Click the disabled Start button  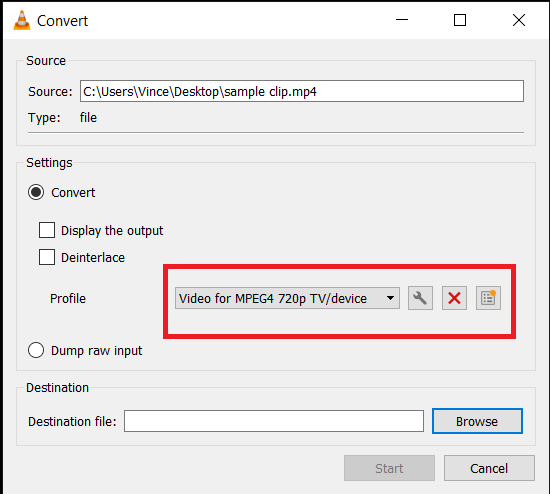389,468
